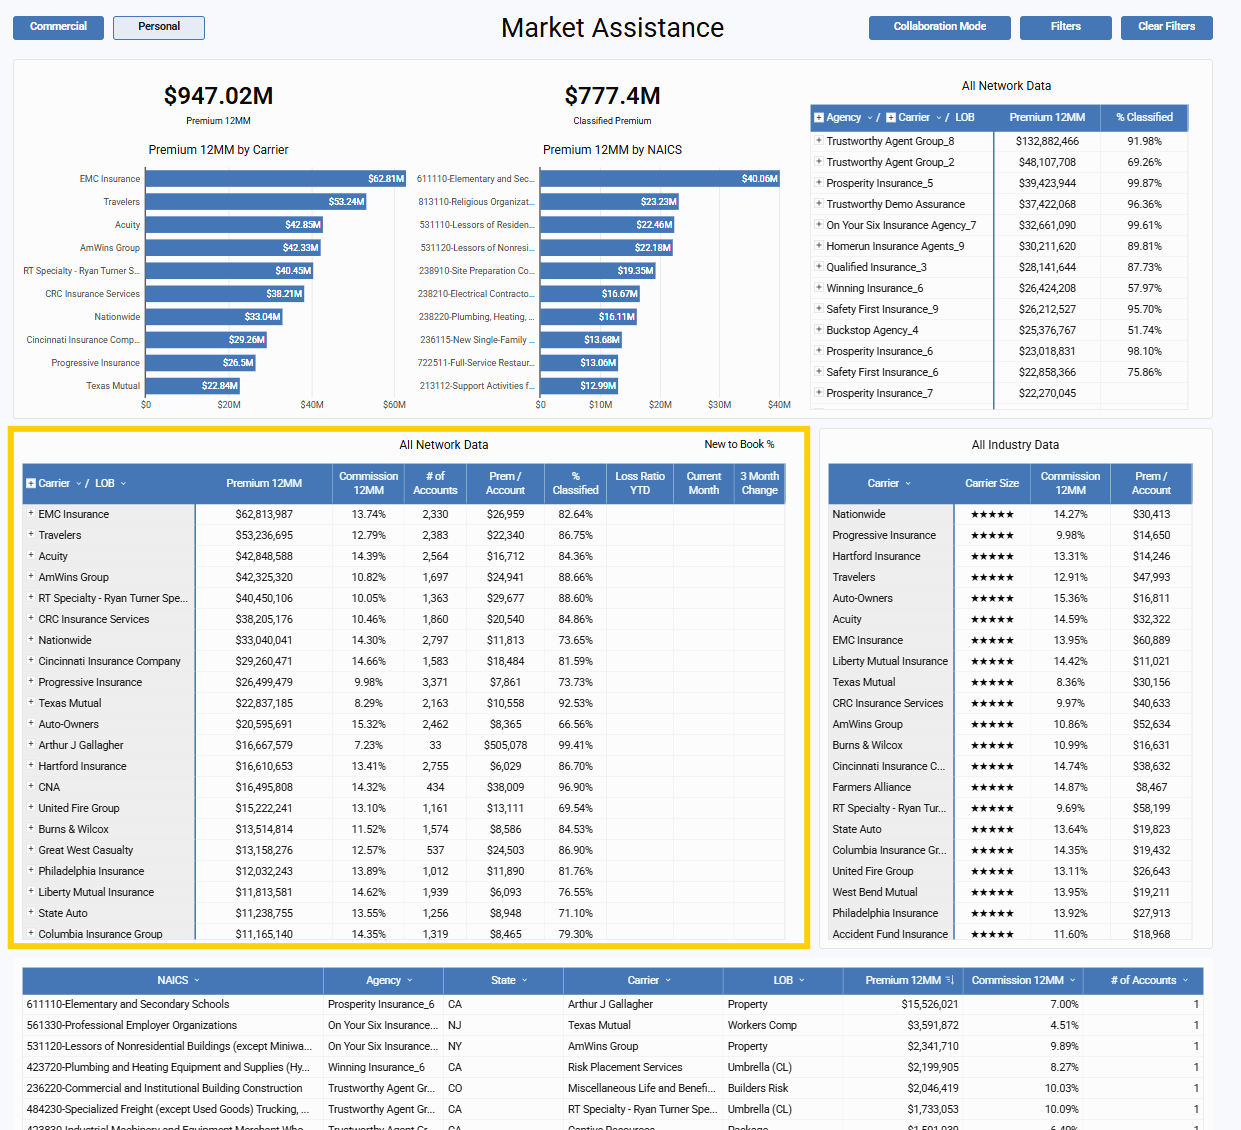Sort by Loss Ratio YTD column header

click(639, 483)
